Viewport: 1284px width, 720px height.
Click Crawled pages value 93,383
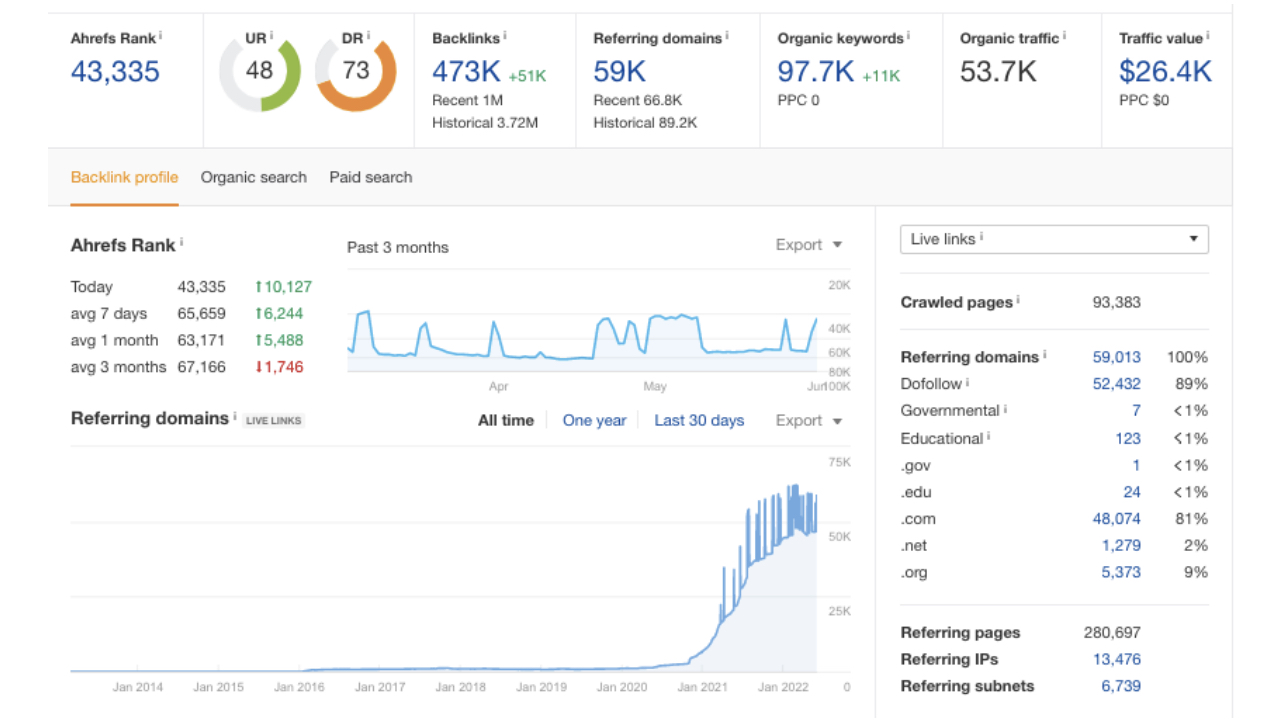1117,302
